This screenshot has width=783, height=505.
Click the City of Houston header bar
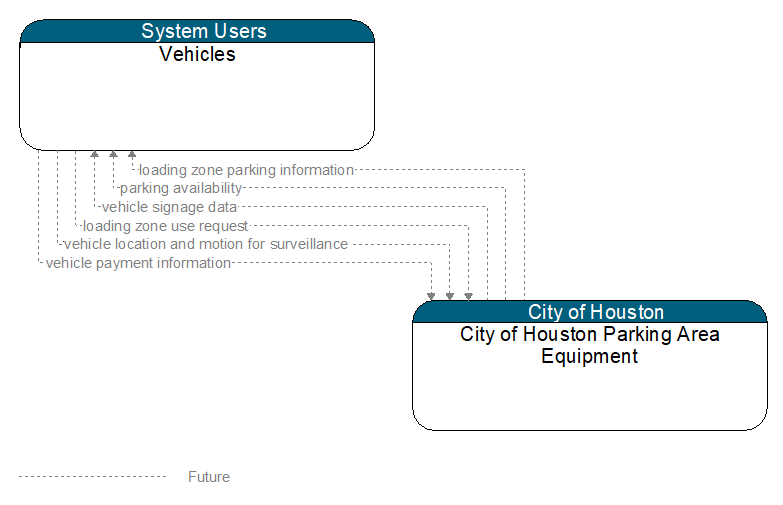[x=590, y=312]
